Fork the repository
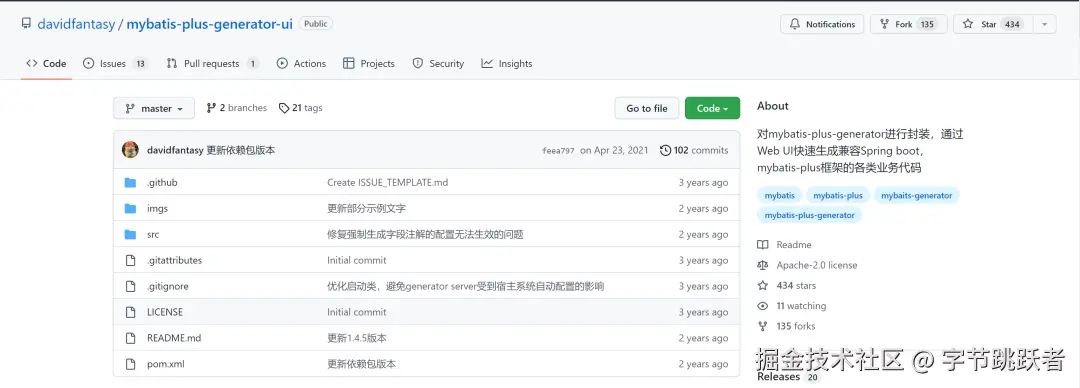 point(908,24)
